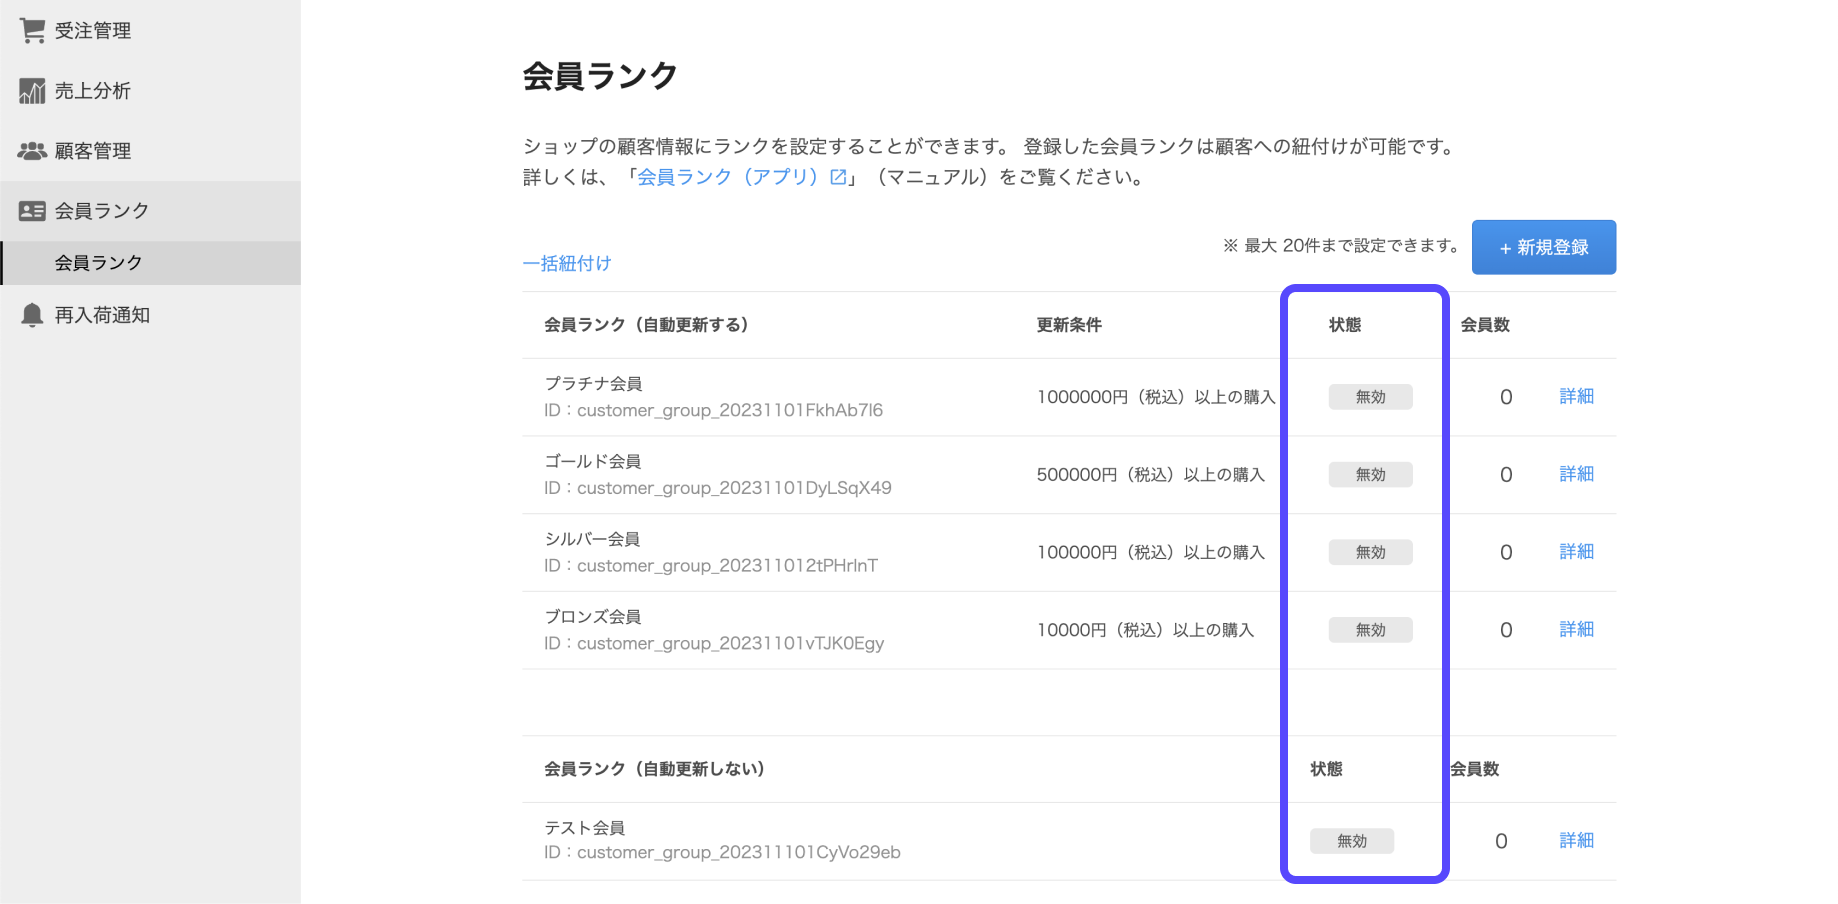The width and height of the screenshot is (1838, 904).
Task: Select the ゴールド会員 rank name
Action: 592,461
